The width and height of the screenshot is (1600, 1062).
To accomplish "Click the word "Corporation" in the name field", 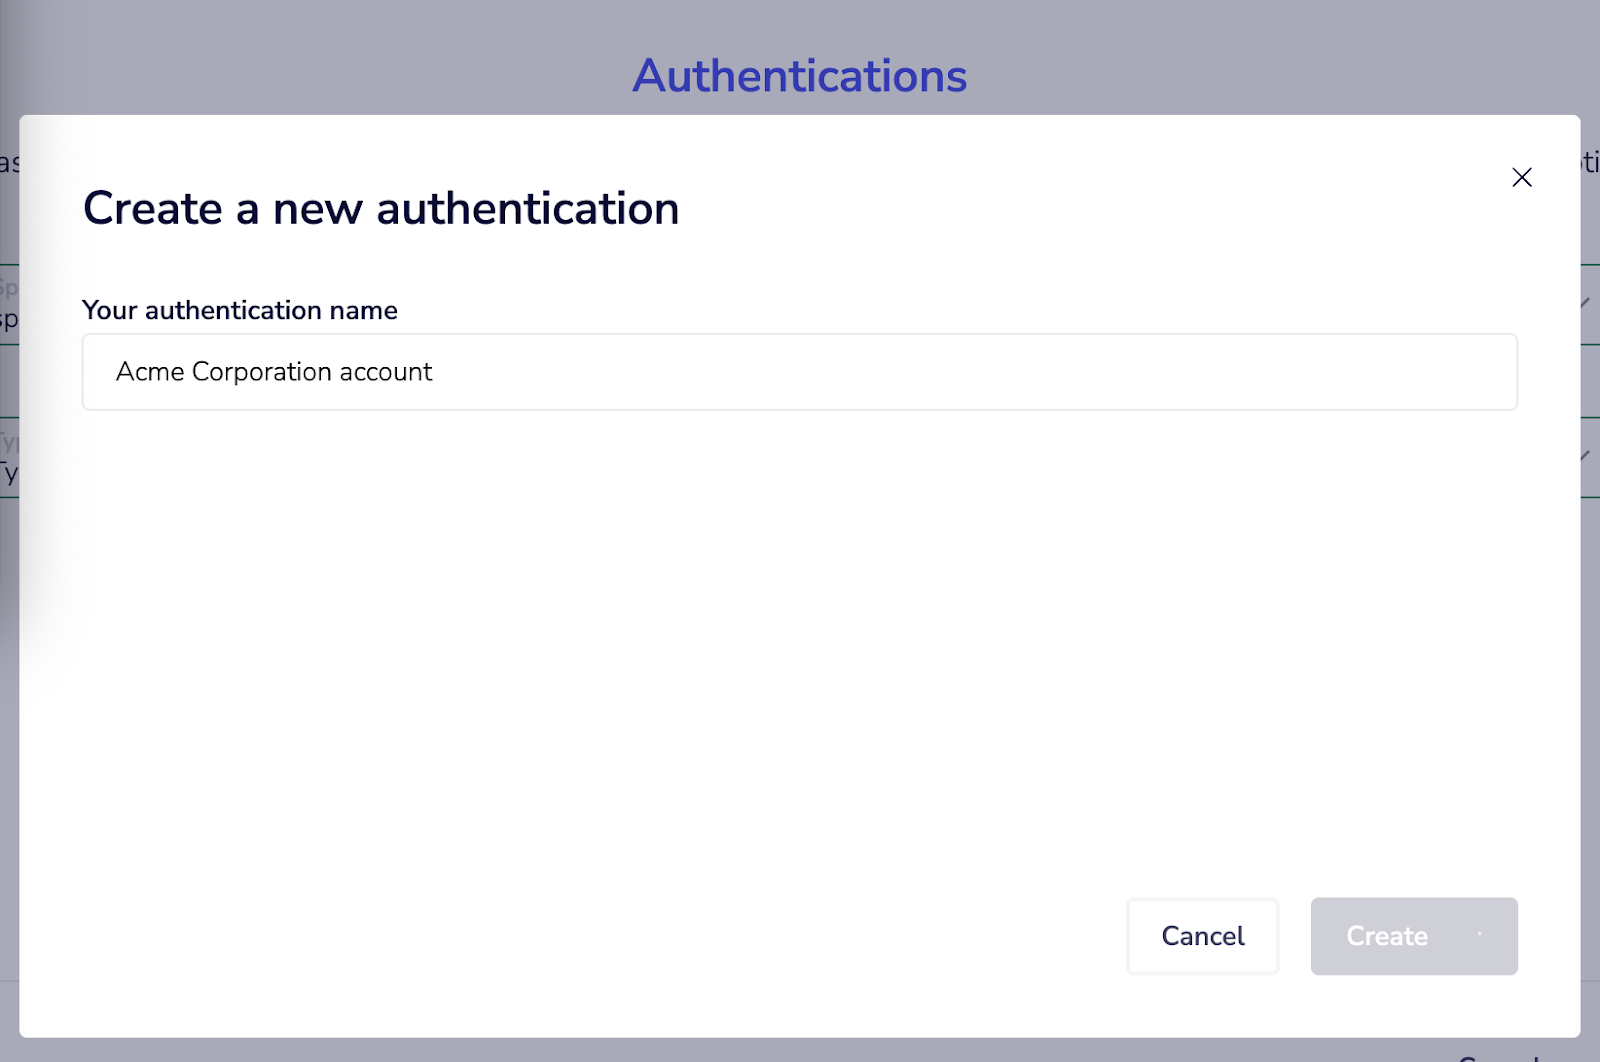I will coord(261,372).
